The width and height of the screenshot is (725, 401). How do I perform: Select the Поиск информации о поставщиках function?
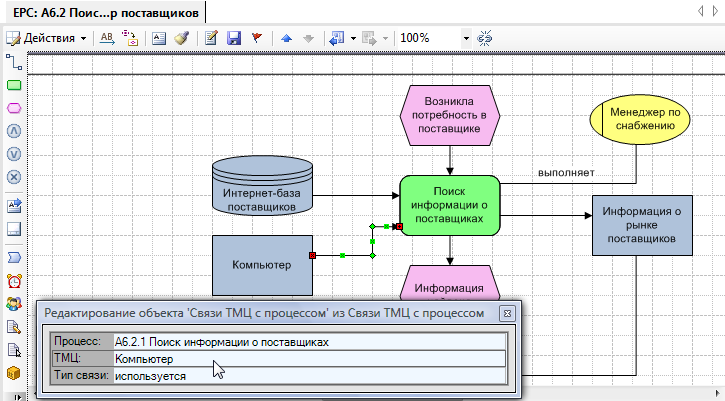pos(449,205)
